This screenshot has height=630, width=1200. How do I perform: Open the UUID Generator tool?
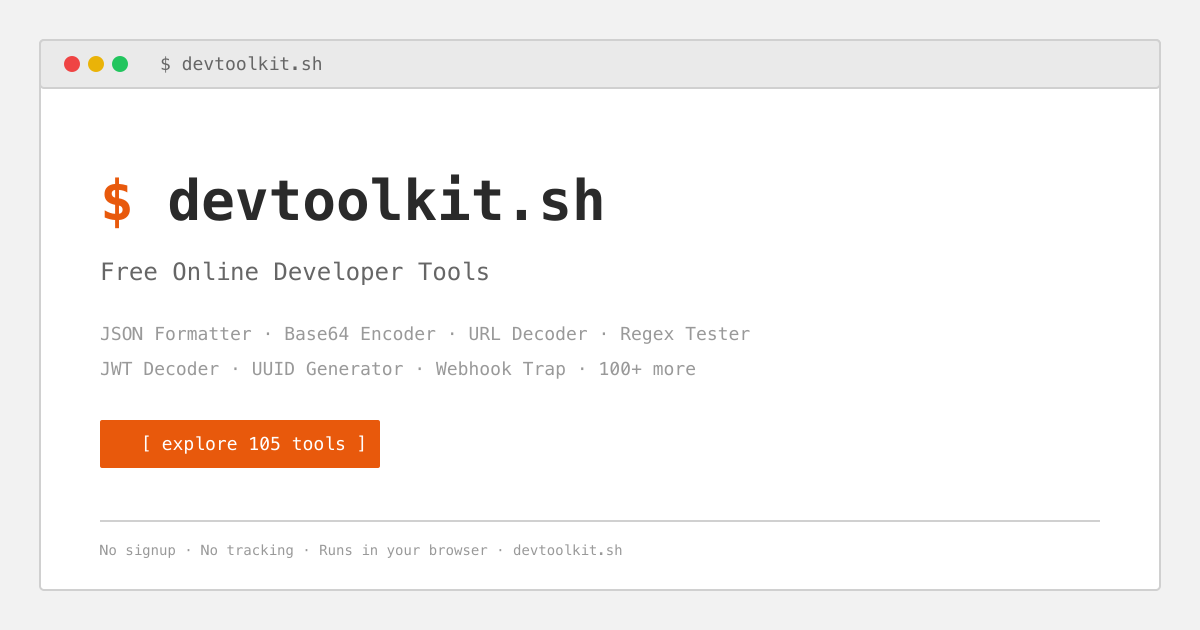326,369
